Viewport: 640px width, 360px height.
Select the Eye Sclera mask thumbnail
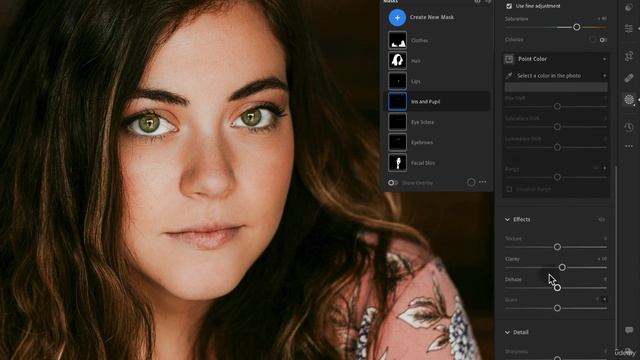397,122
